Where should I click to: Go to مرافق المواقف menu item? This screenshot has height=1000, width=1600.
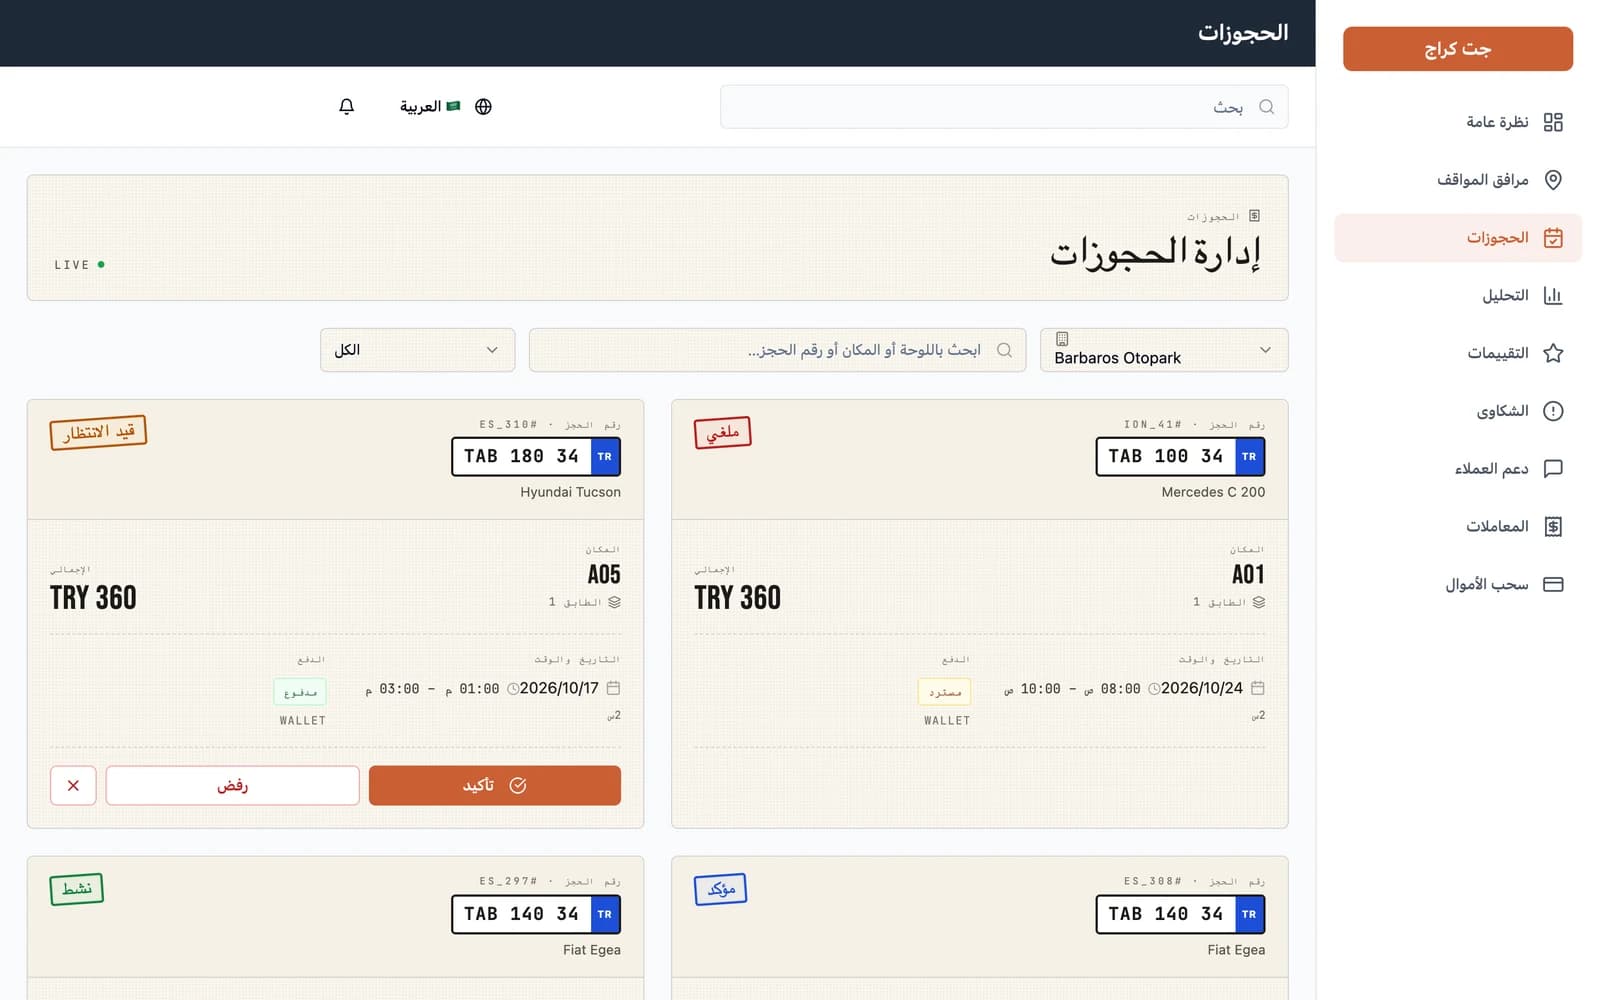(1458, 180)
